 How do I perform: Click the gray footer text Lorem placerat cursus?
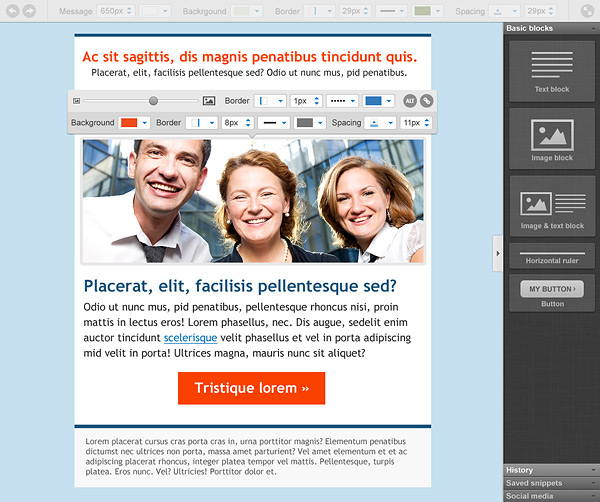coord(246,456)
